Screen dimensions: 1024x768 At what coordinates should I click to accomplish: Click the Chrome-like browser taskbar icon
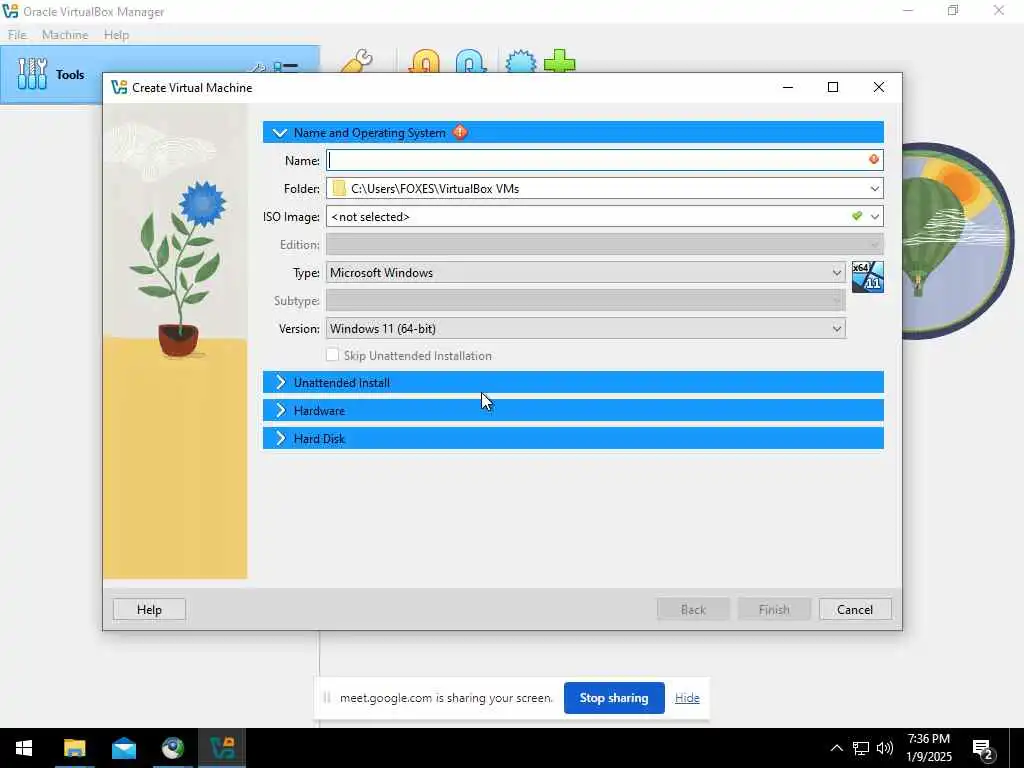172,748
